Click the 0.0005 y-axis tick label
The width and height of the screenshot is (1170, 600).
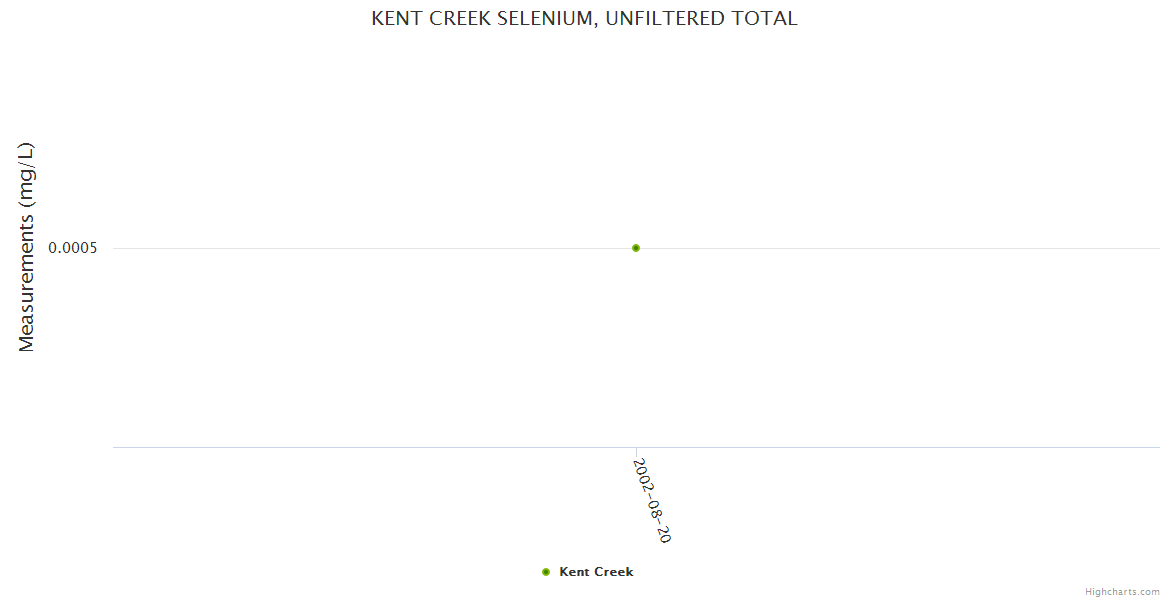click(73, 248)
